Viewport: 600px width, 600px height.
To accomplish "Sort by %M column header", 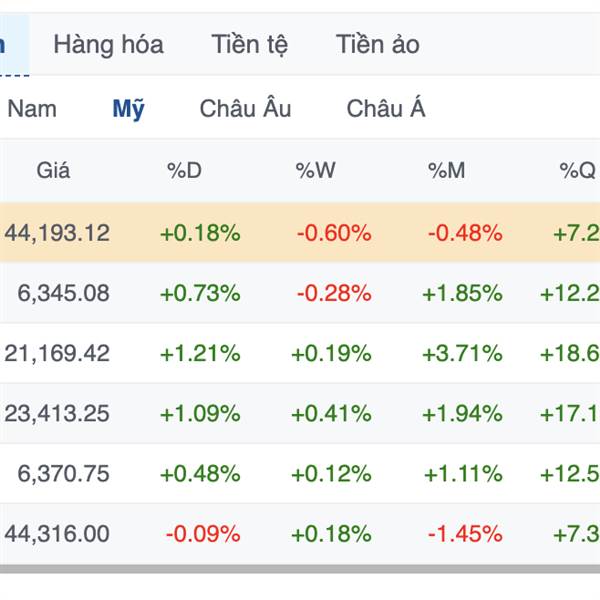I will 447,171.
